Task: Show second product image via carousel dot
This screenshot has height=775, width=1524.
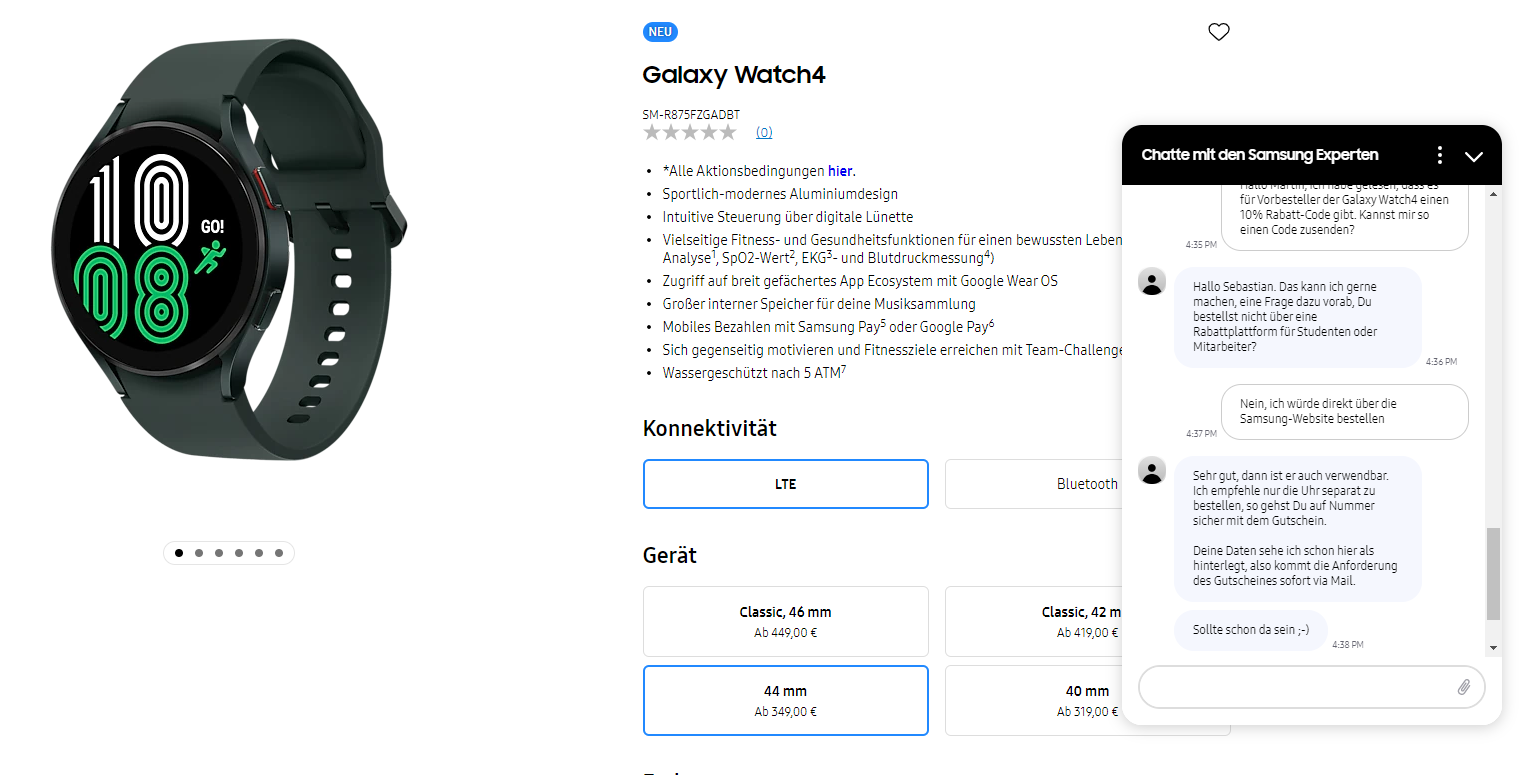Action: (199, 552)
